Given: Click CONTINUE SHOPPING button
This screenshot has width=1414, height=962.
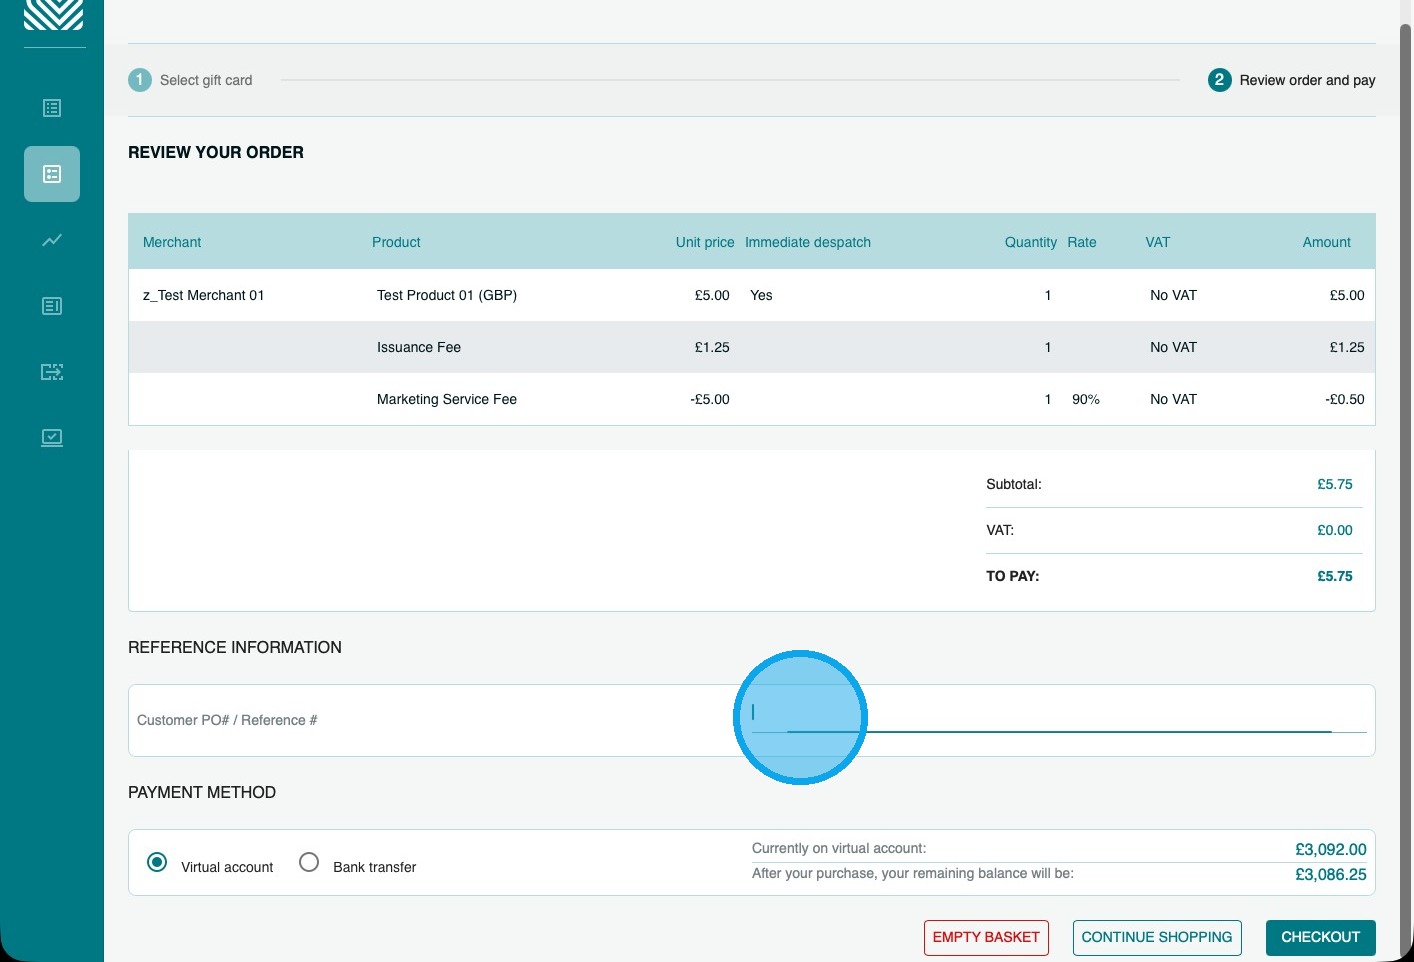Looking at the screenshot, I should (x=1157, y=938).
